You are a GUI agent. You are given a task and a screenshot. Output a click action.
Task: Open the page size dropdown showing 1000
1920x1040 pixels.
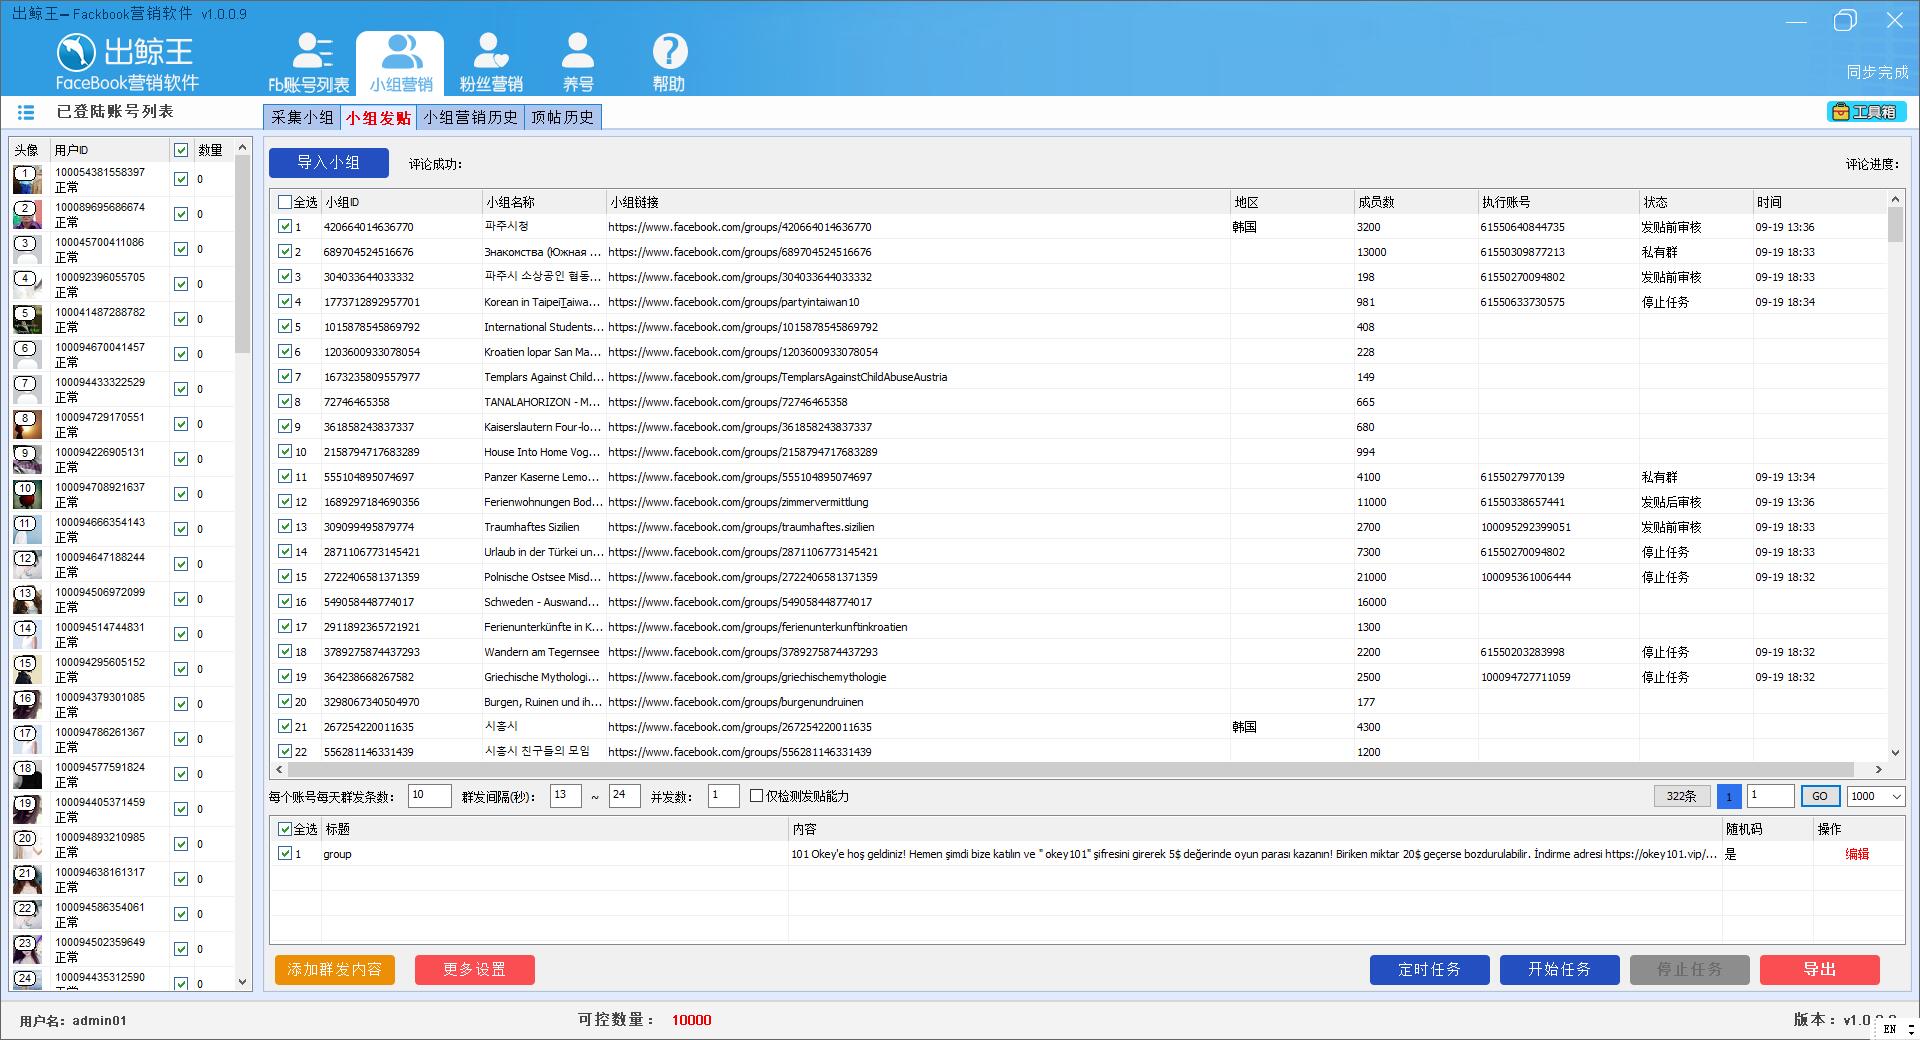click(x=1876, y=796)
